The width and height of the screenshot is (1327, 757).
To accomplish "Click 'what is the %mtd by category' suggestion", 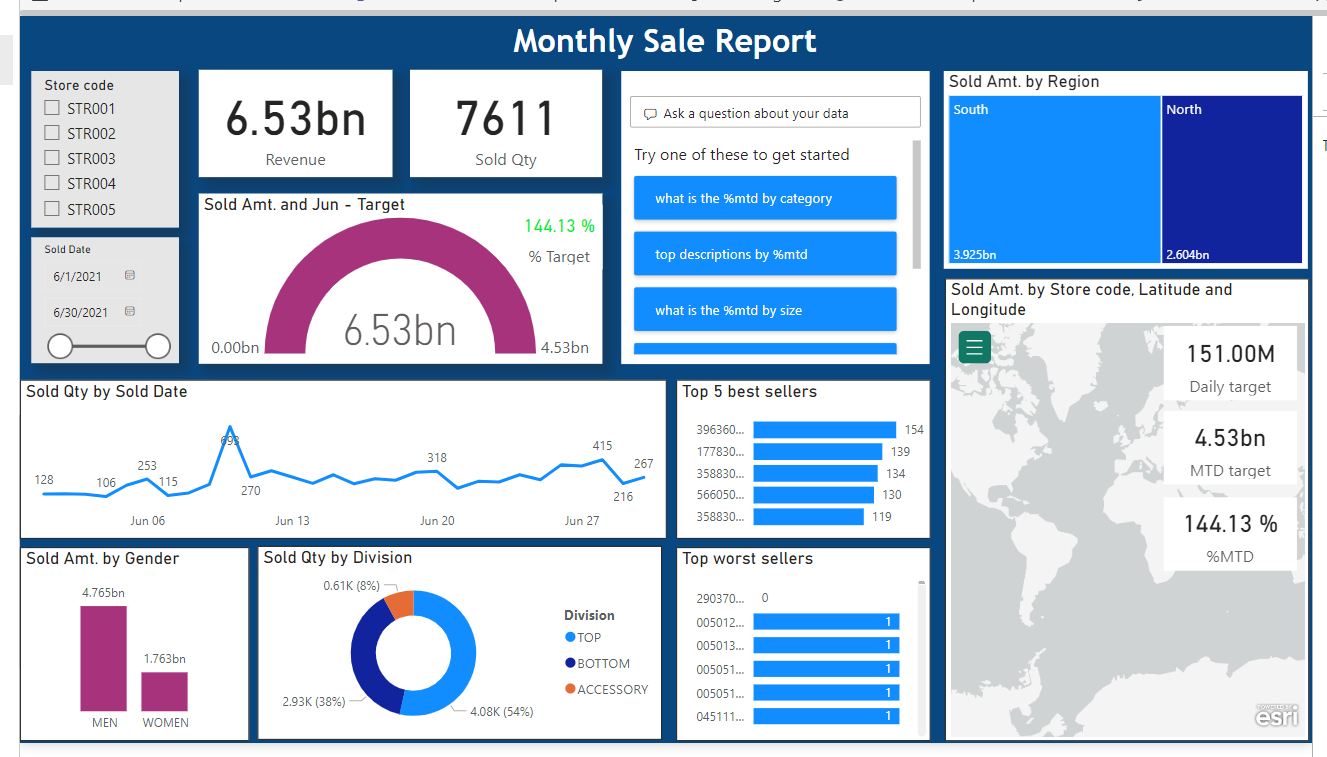I will click(x=765, y=198).
